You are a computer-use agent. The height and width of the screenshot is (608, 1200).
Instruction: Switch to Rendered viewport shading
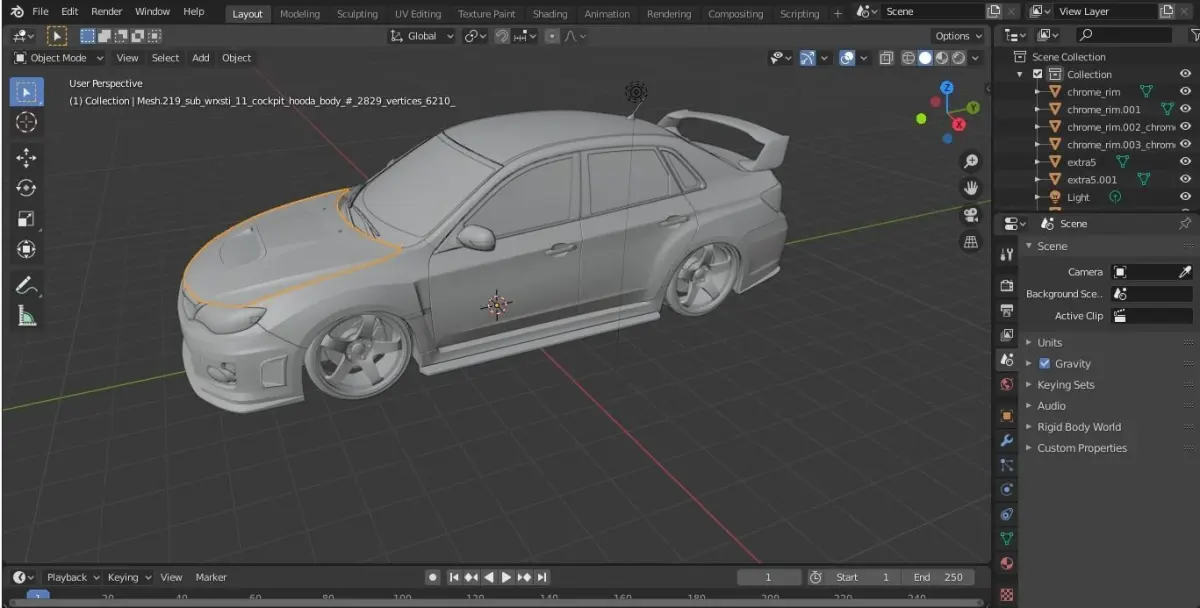tap(959, 58)
